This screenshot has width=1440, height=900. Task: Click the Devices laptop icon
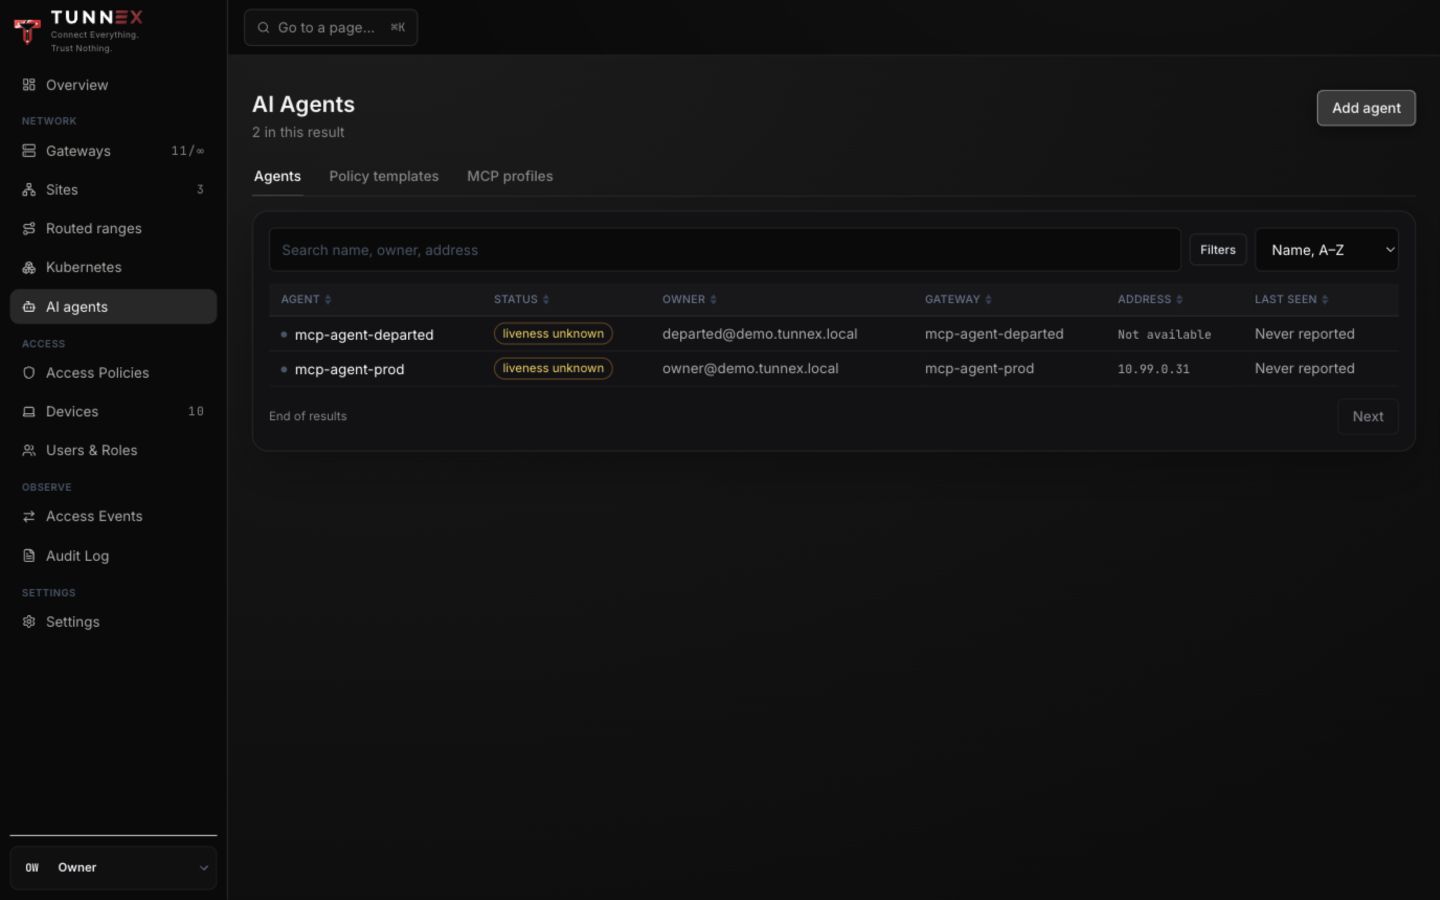pyautogui.click(x=29, y=412)
